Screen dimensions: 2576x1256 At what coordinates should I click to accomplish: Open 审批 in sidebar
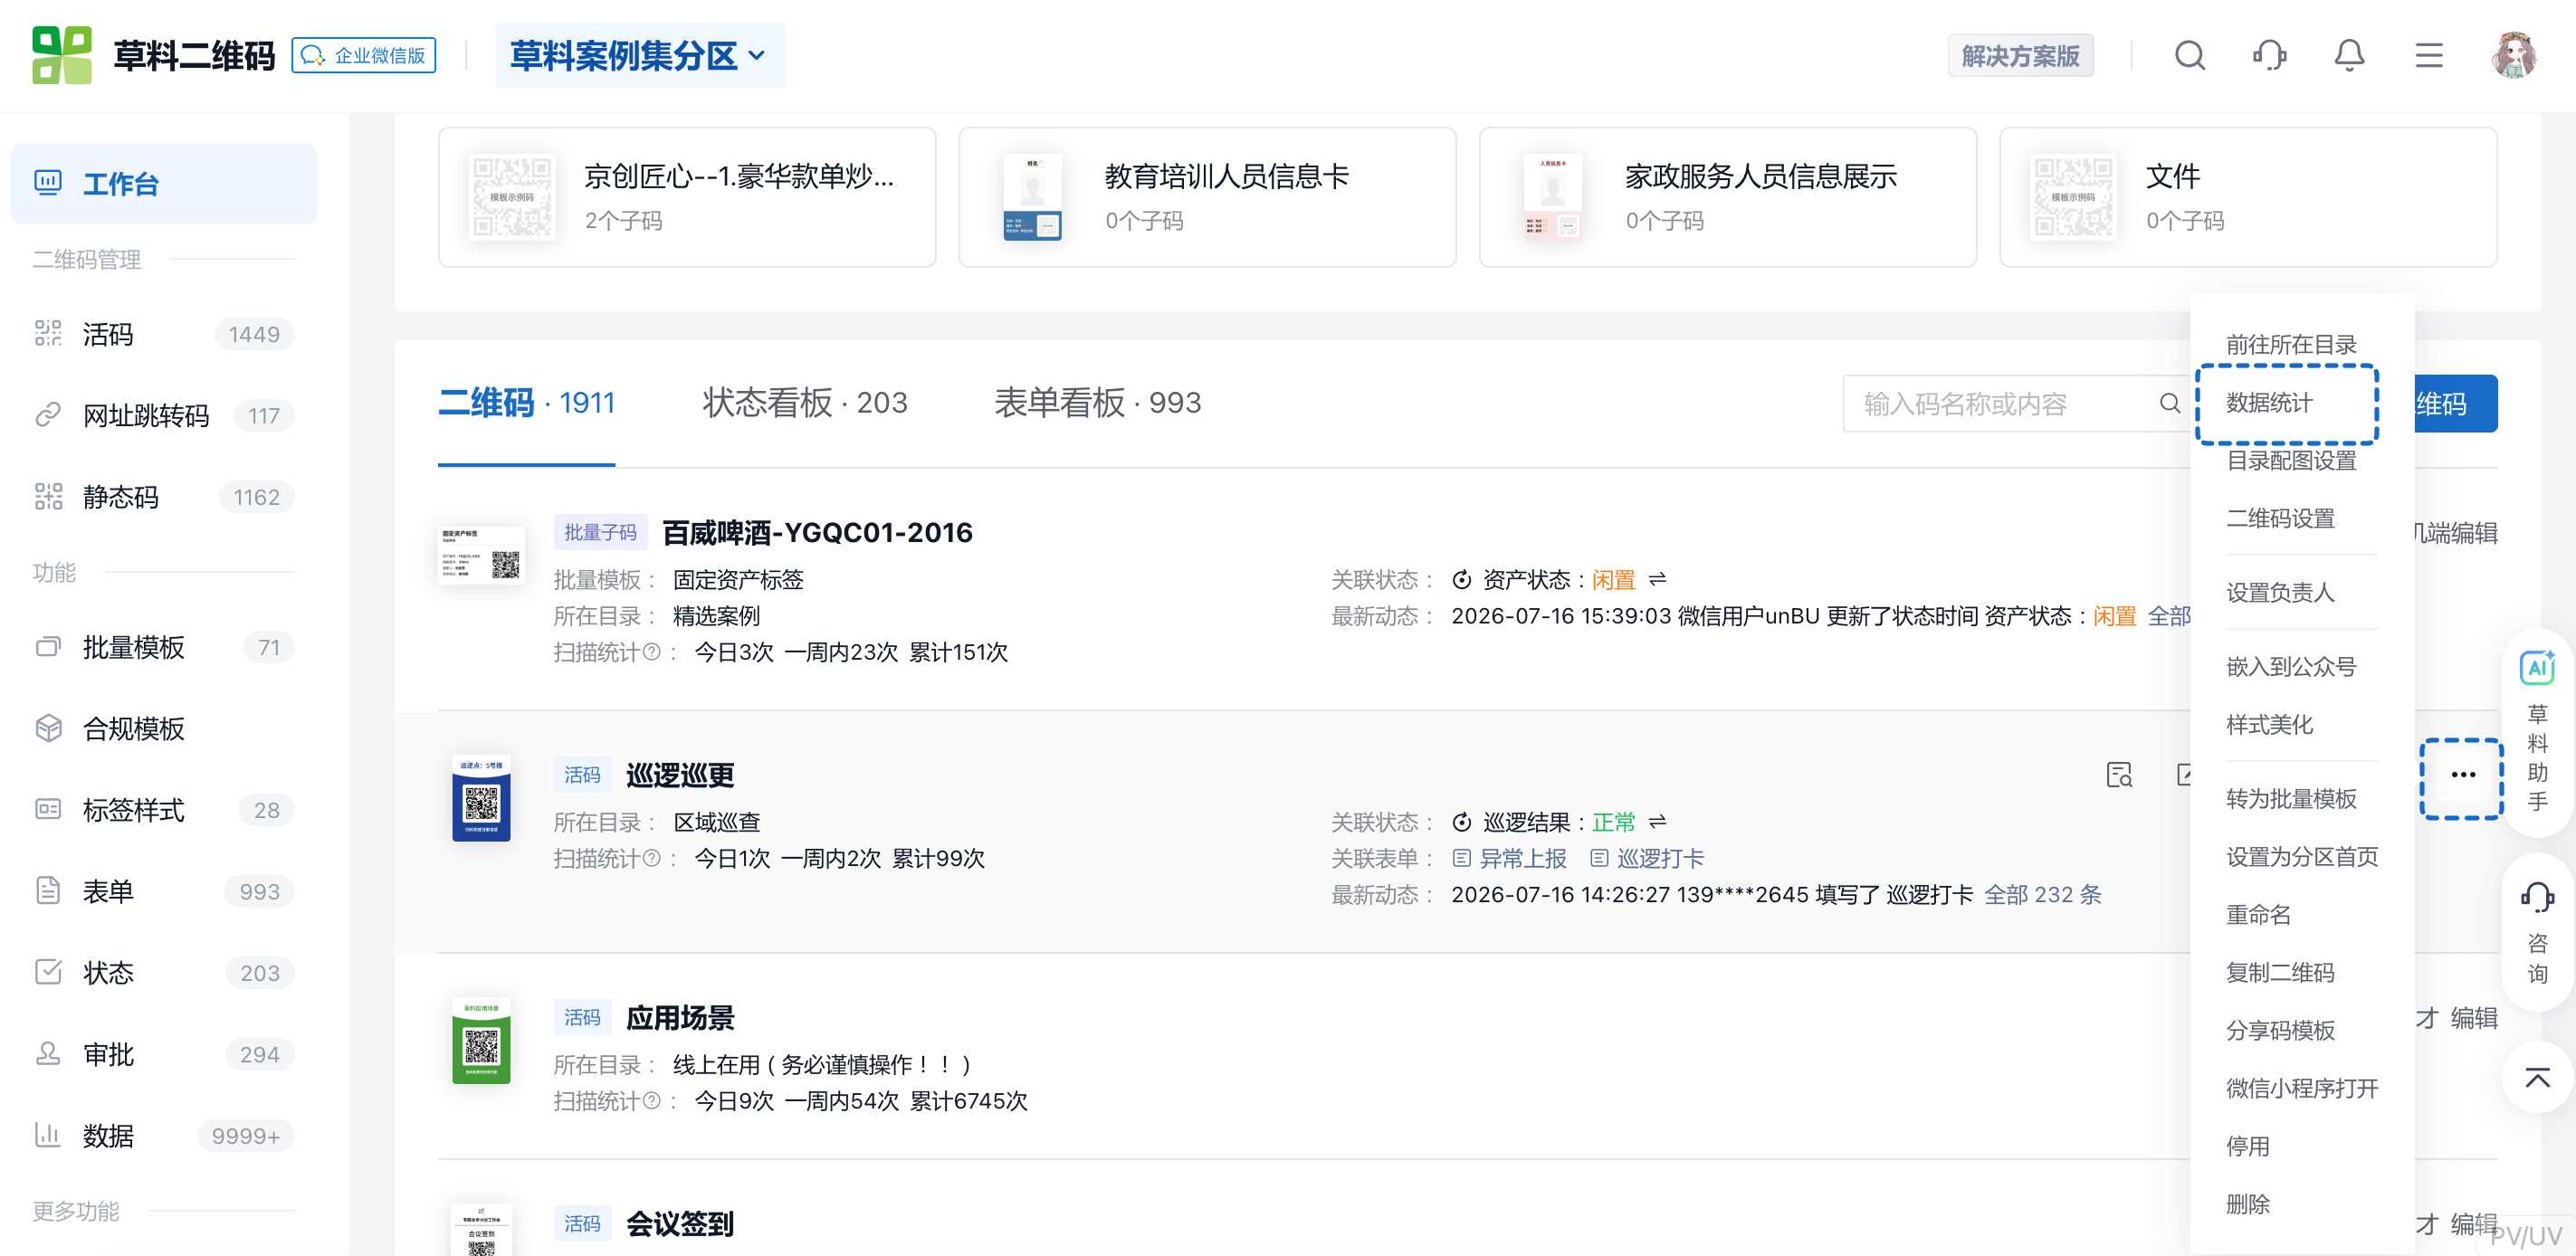click(x=164, y=1054)
